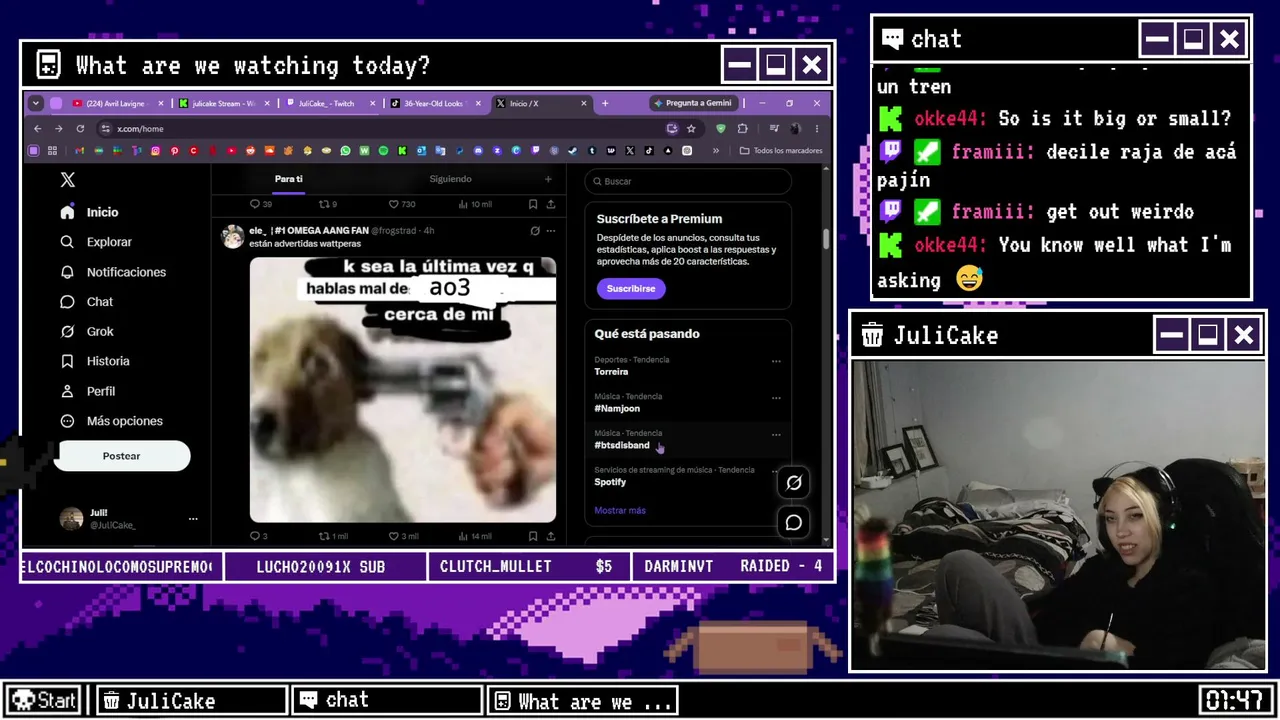Image resolution: width=1280 pixels, height=720 pixels.
Task: Open more options for Torreira trend
Action: 776,361
